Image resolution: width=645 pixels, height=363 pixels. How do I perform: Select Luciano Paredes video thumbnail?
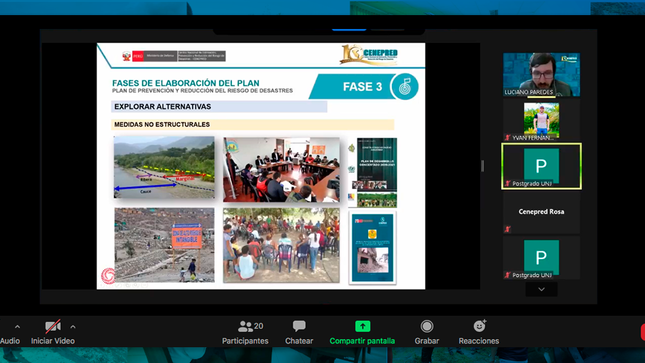pyautogui.click(x=541, y=74)
